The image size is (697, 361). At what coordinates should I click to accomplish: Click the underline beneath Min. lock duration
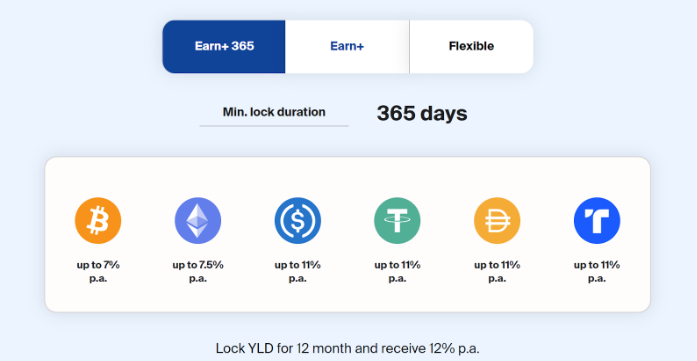point(274,126)
